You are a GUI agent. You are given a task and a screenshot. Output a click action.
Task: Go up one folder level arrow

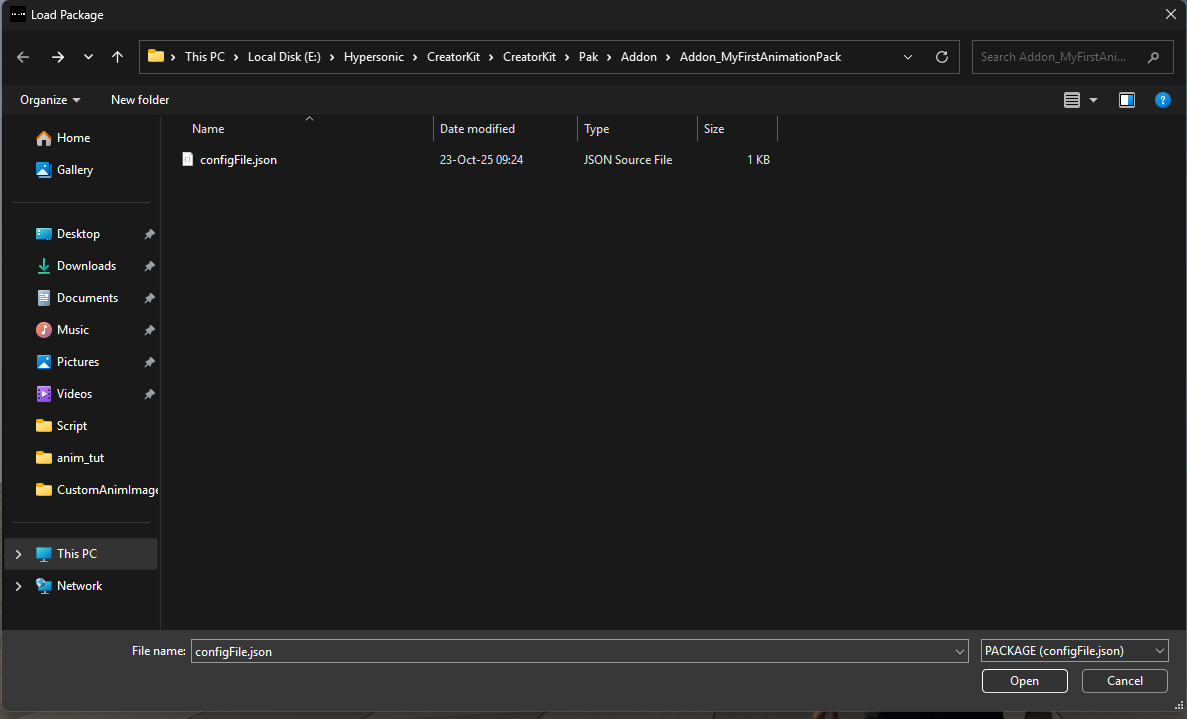(117, 57)
